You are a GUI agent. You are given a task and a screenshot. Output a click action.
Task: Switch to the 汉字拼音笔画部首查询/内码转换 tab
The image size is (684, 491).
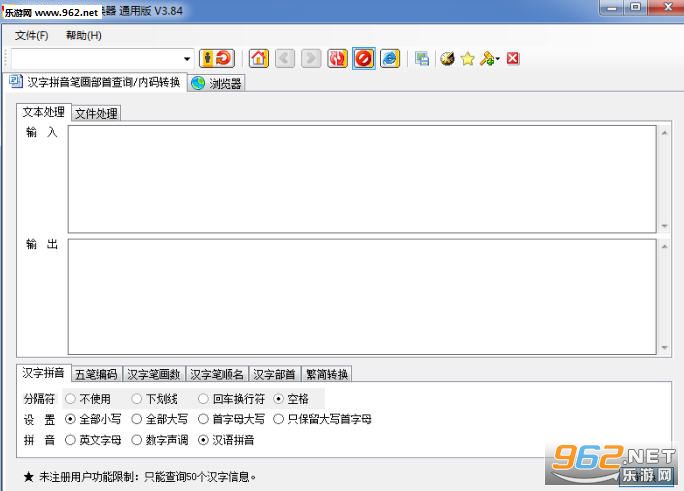pos(96,82)
